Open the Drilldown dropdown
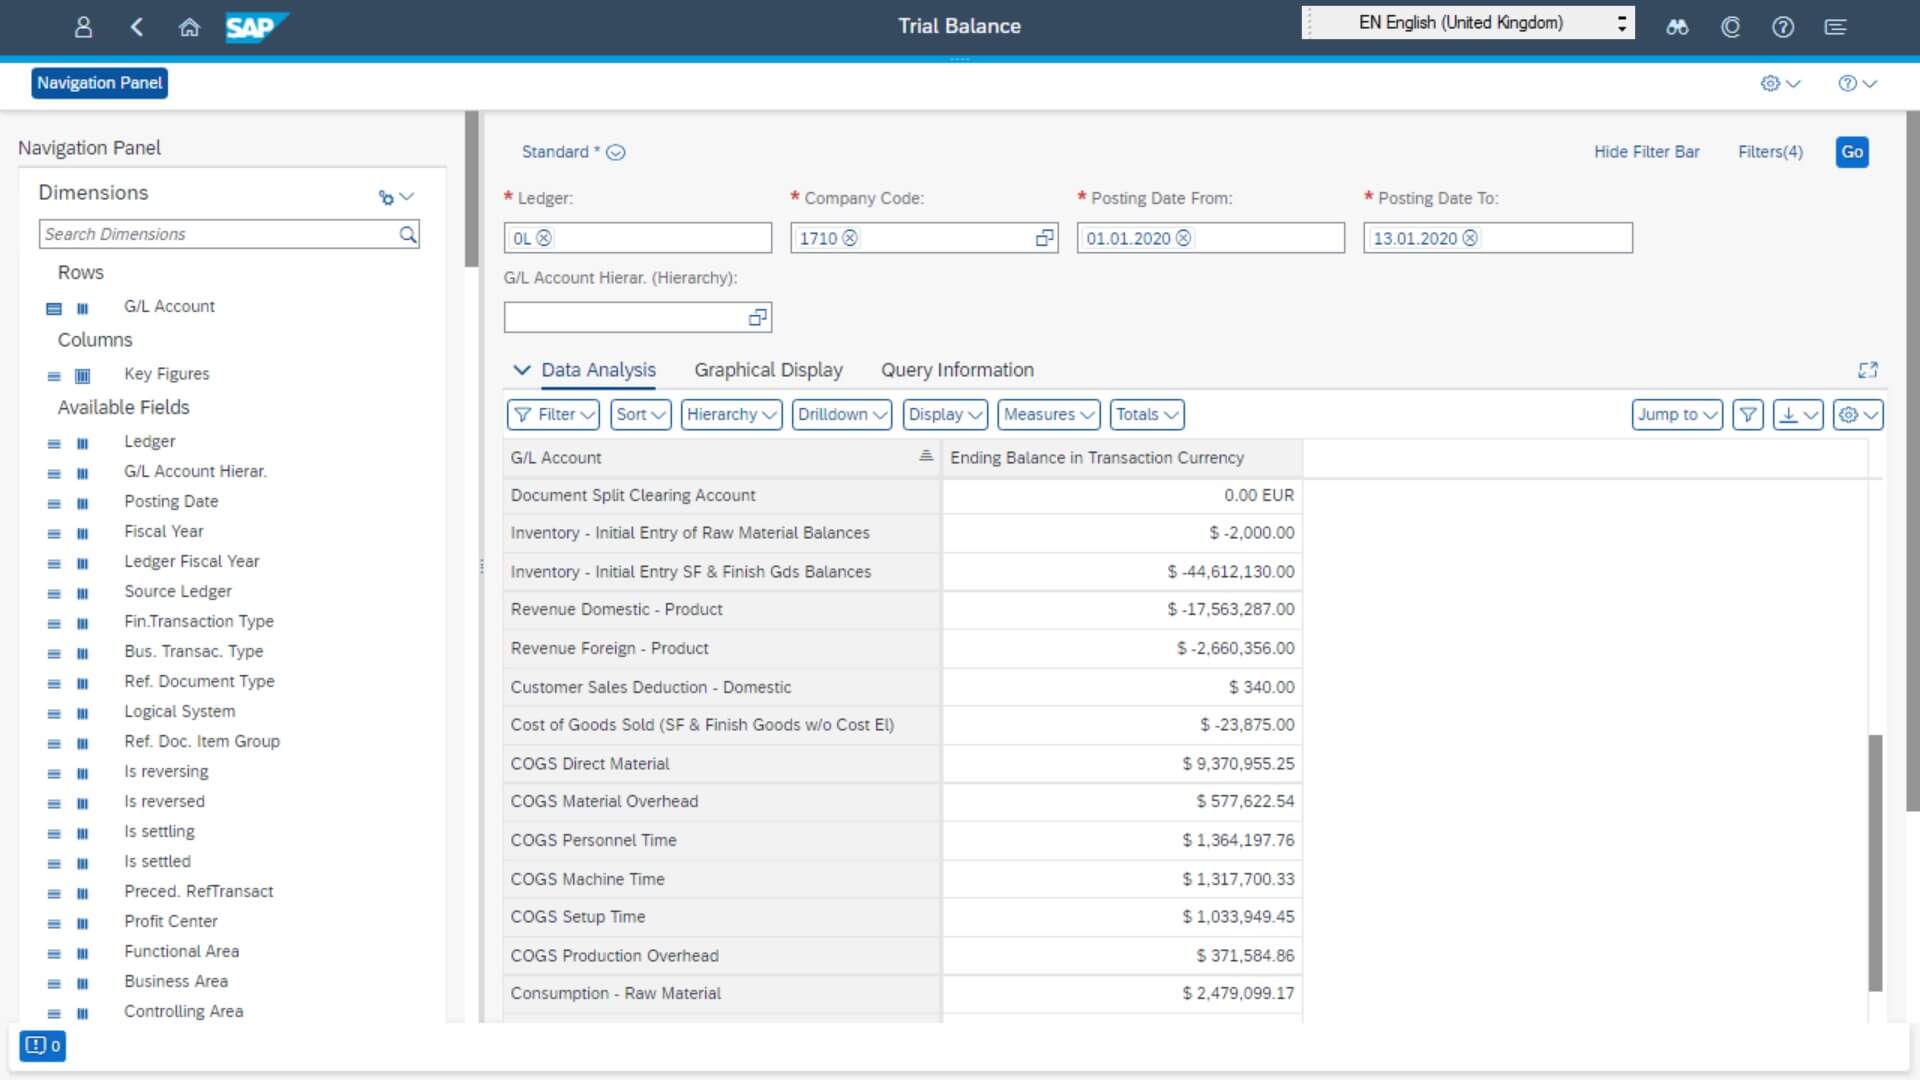The image size is (1920, 1080). click(x=841, y=414)
